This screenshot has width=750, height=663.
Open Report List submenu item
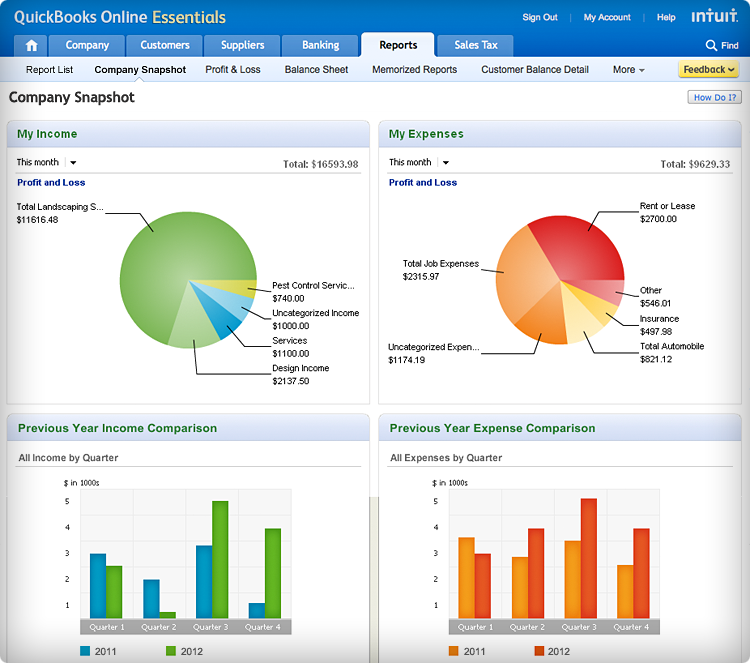pyautogui.click(x=49, y=70)
